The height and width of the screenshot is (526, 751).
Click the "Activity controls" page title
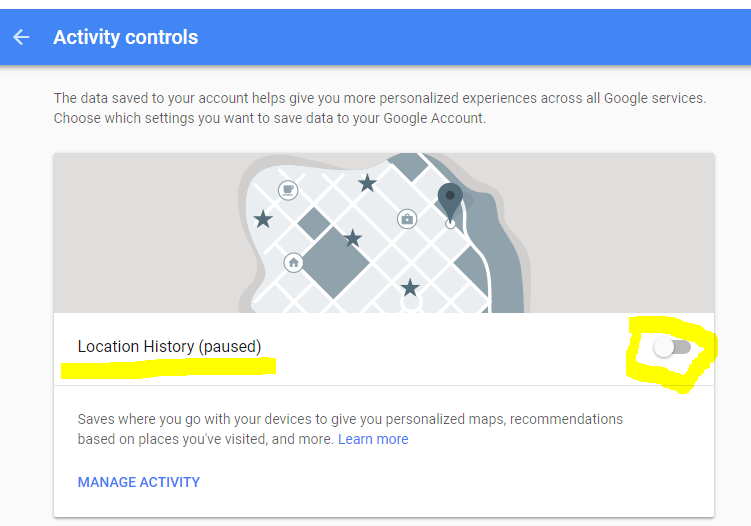click(x=125, y=38)
